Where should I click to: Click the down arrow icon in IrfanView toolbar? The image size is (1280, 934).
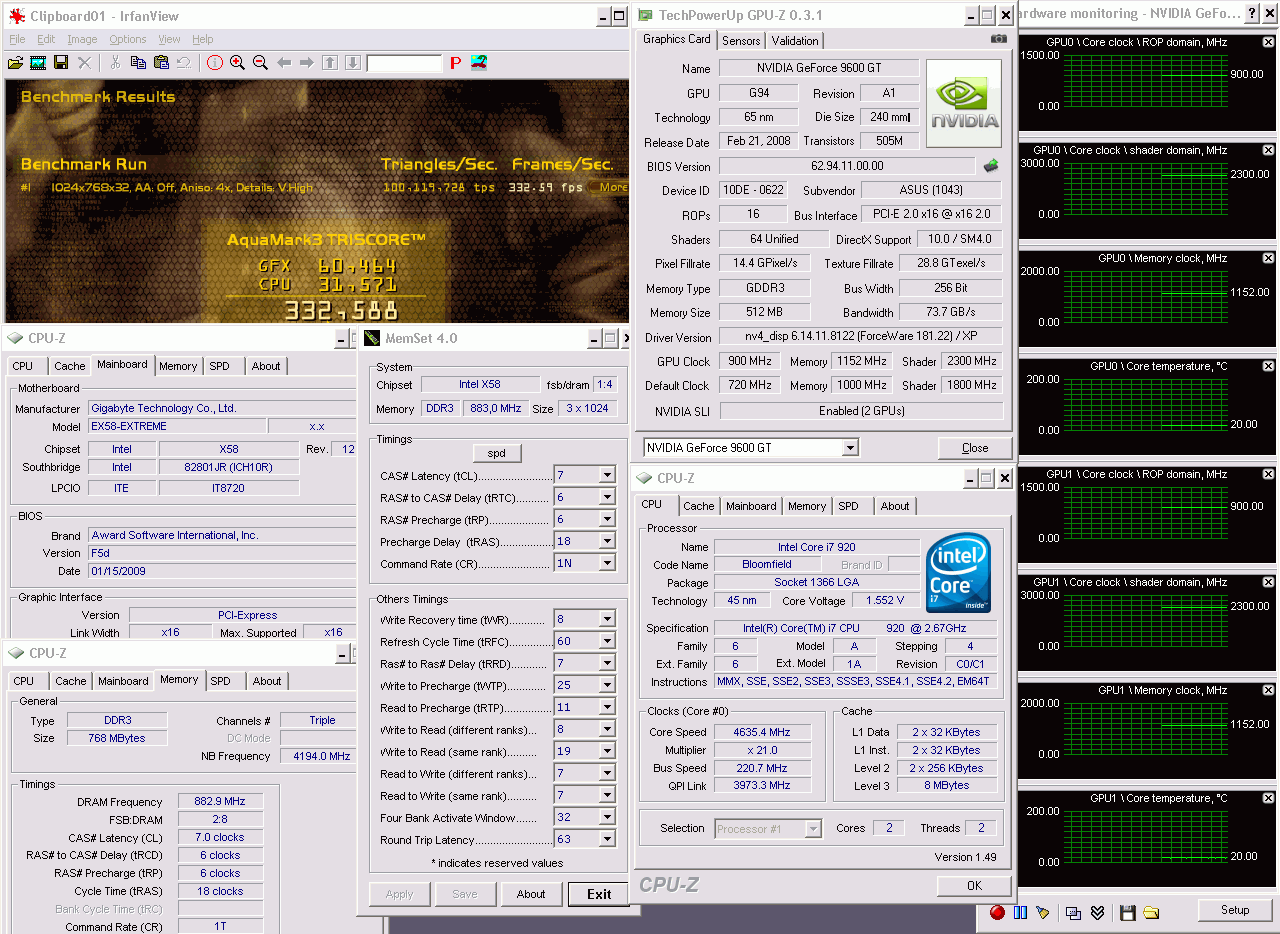tap(353, 62)
